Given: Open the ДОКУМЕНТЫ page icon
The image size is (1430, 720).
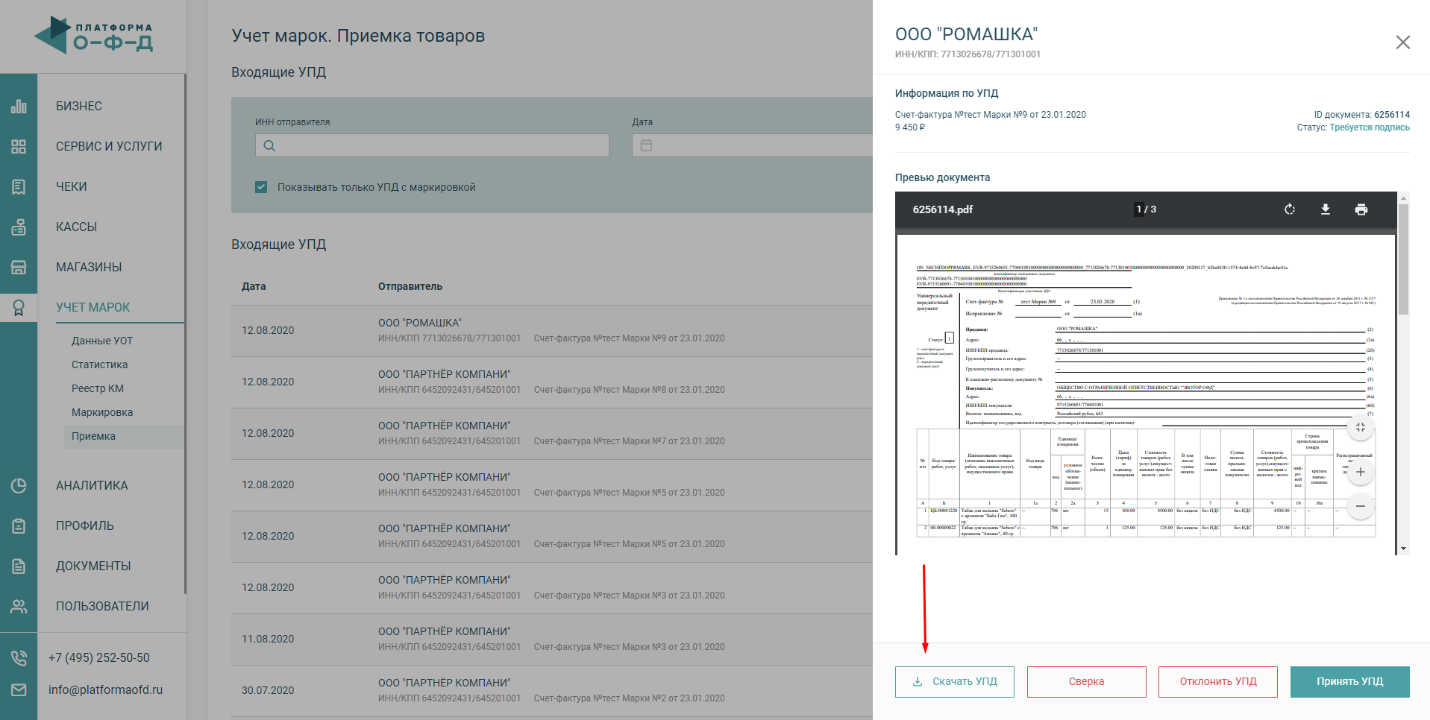Looking at the screenshot, I should coord(18,566).
